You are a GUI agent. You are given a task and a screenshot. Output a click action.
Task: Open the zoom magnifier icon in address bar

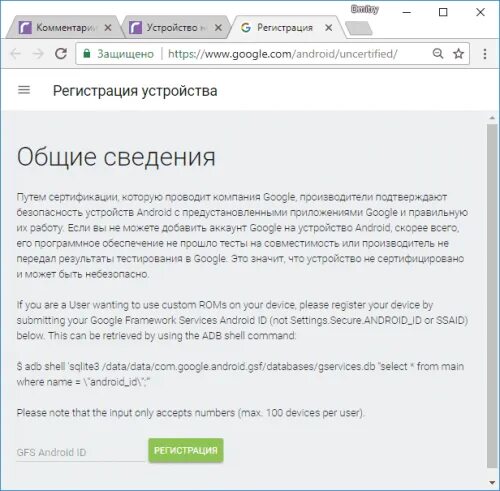[438, 54]
